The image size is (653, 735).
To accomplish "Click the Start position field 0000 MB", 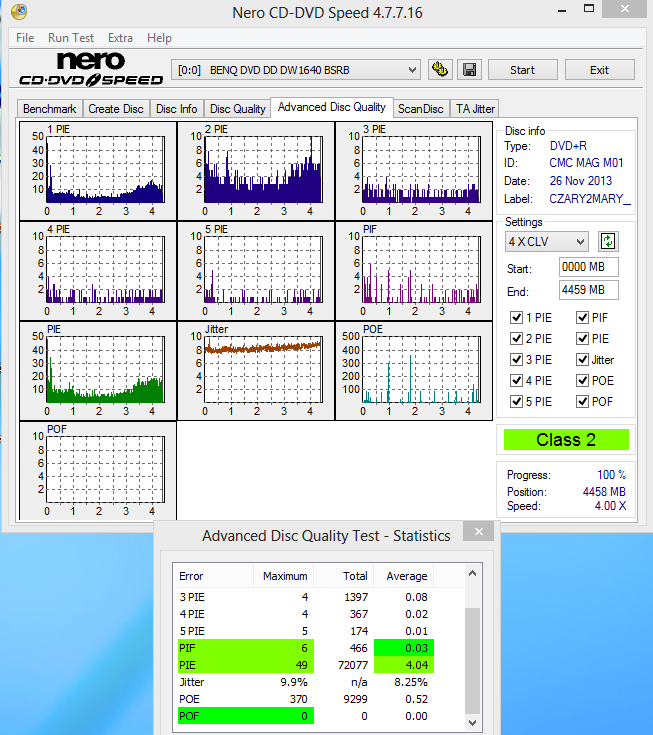I will [x=588, y=267].
